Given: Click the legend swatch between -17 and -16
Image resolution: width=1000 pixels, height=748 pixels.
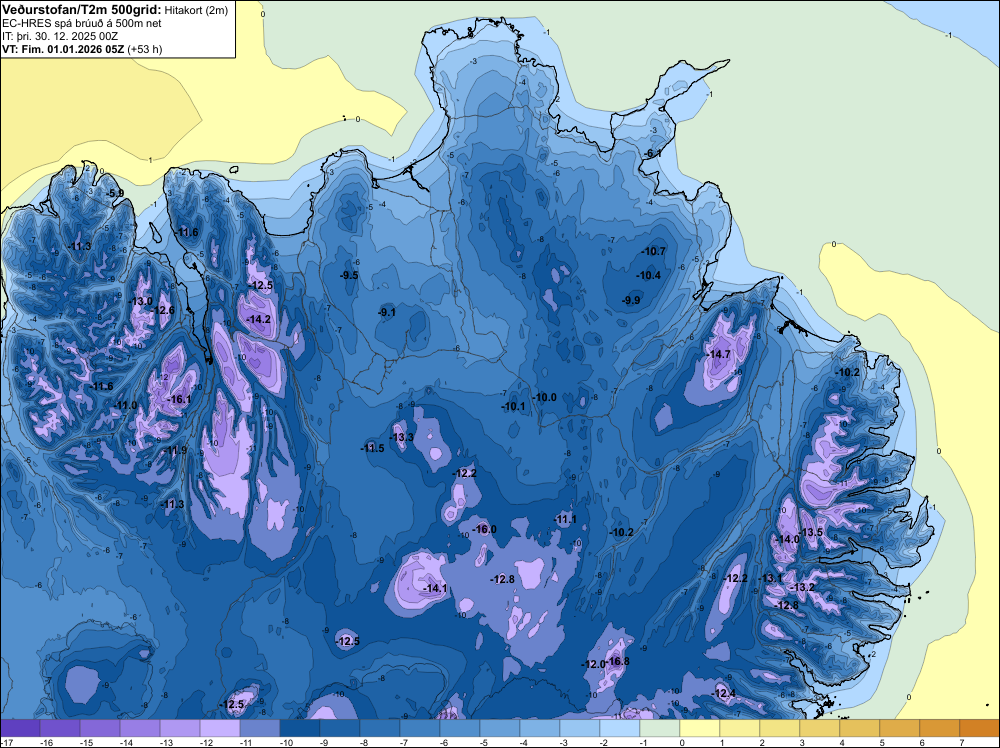Looking at the screenshot, I should [20, 728].
